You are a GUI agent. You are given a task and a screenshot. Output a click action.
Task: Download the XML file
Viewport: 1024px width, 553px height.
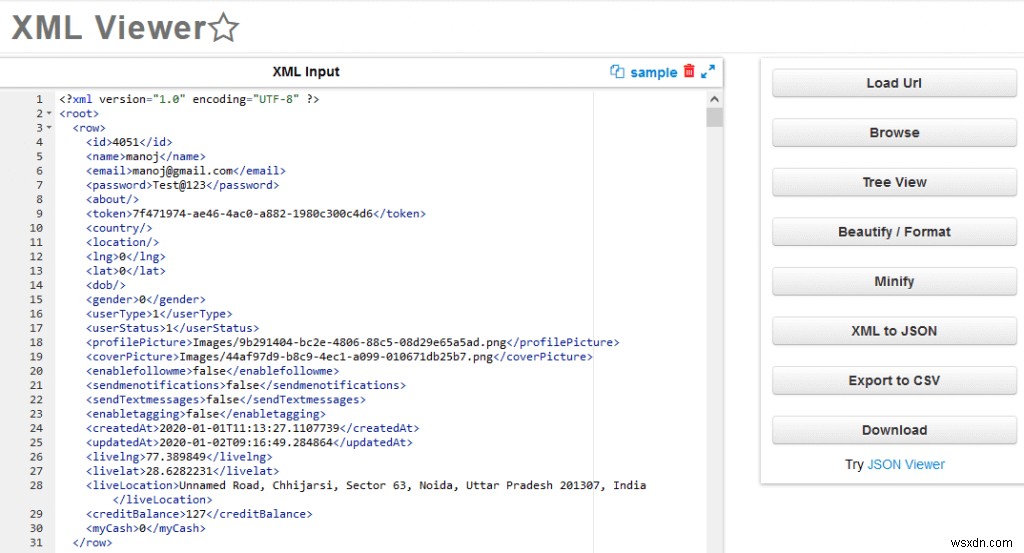[894, 430]
